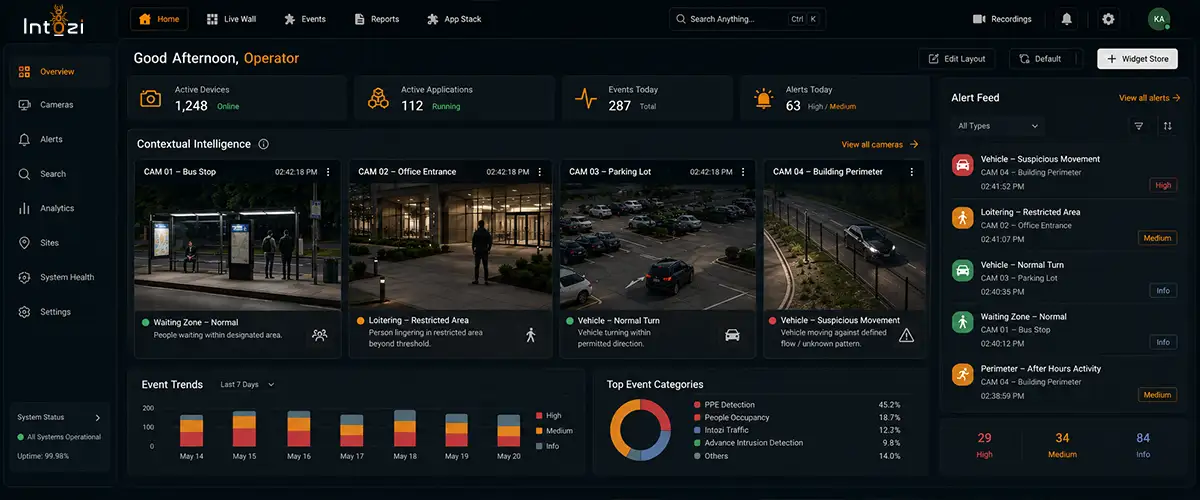The width and height of the screenshot is (1200, 500).
Task: Open the alert feed filter icon
Action: pyautogui.click(x=1138, y=126)
